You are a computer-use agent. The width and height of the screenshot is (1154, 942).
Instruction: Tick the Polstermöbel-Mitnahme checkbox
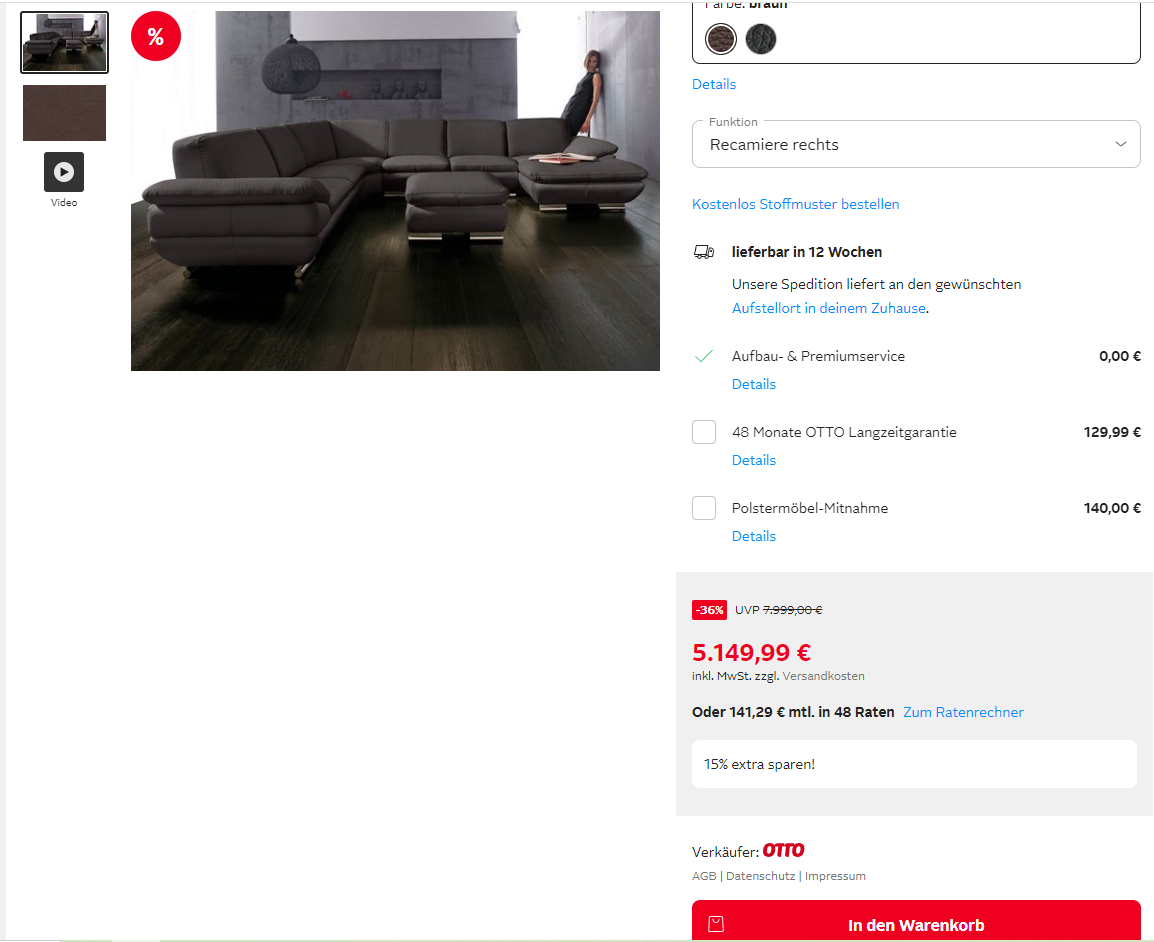click(x=704, y=508)
